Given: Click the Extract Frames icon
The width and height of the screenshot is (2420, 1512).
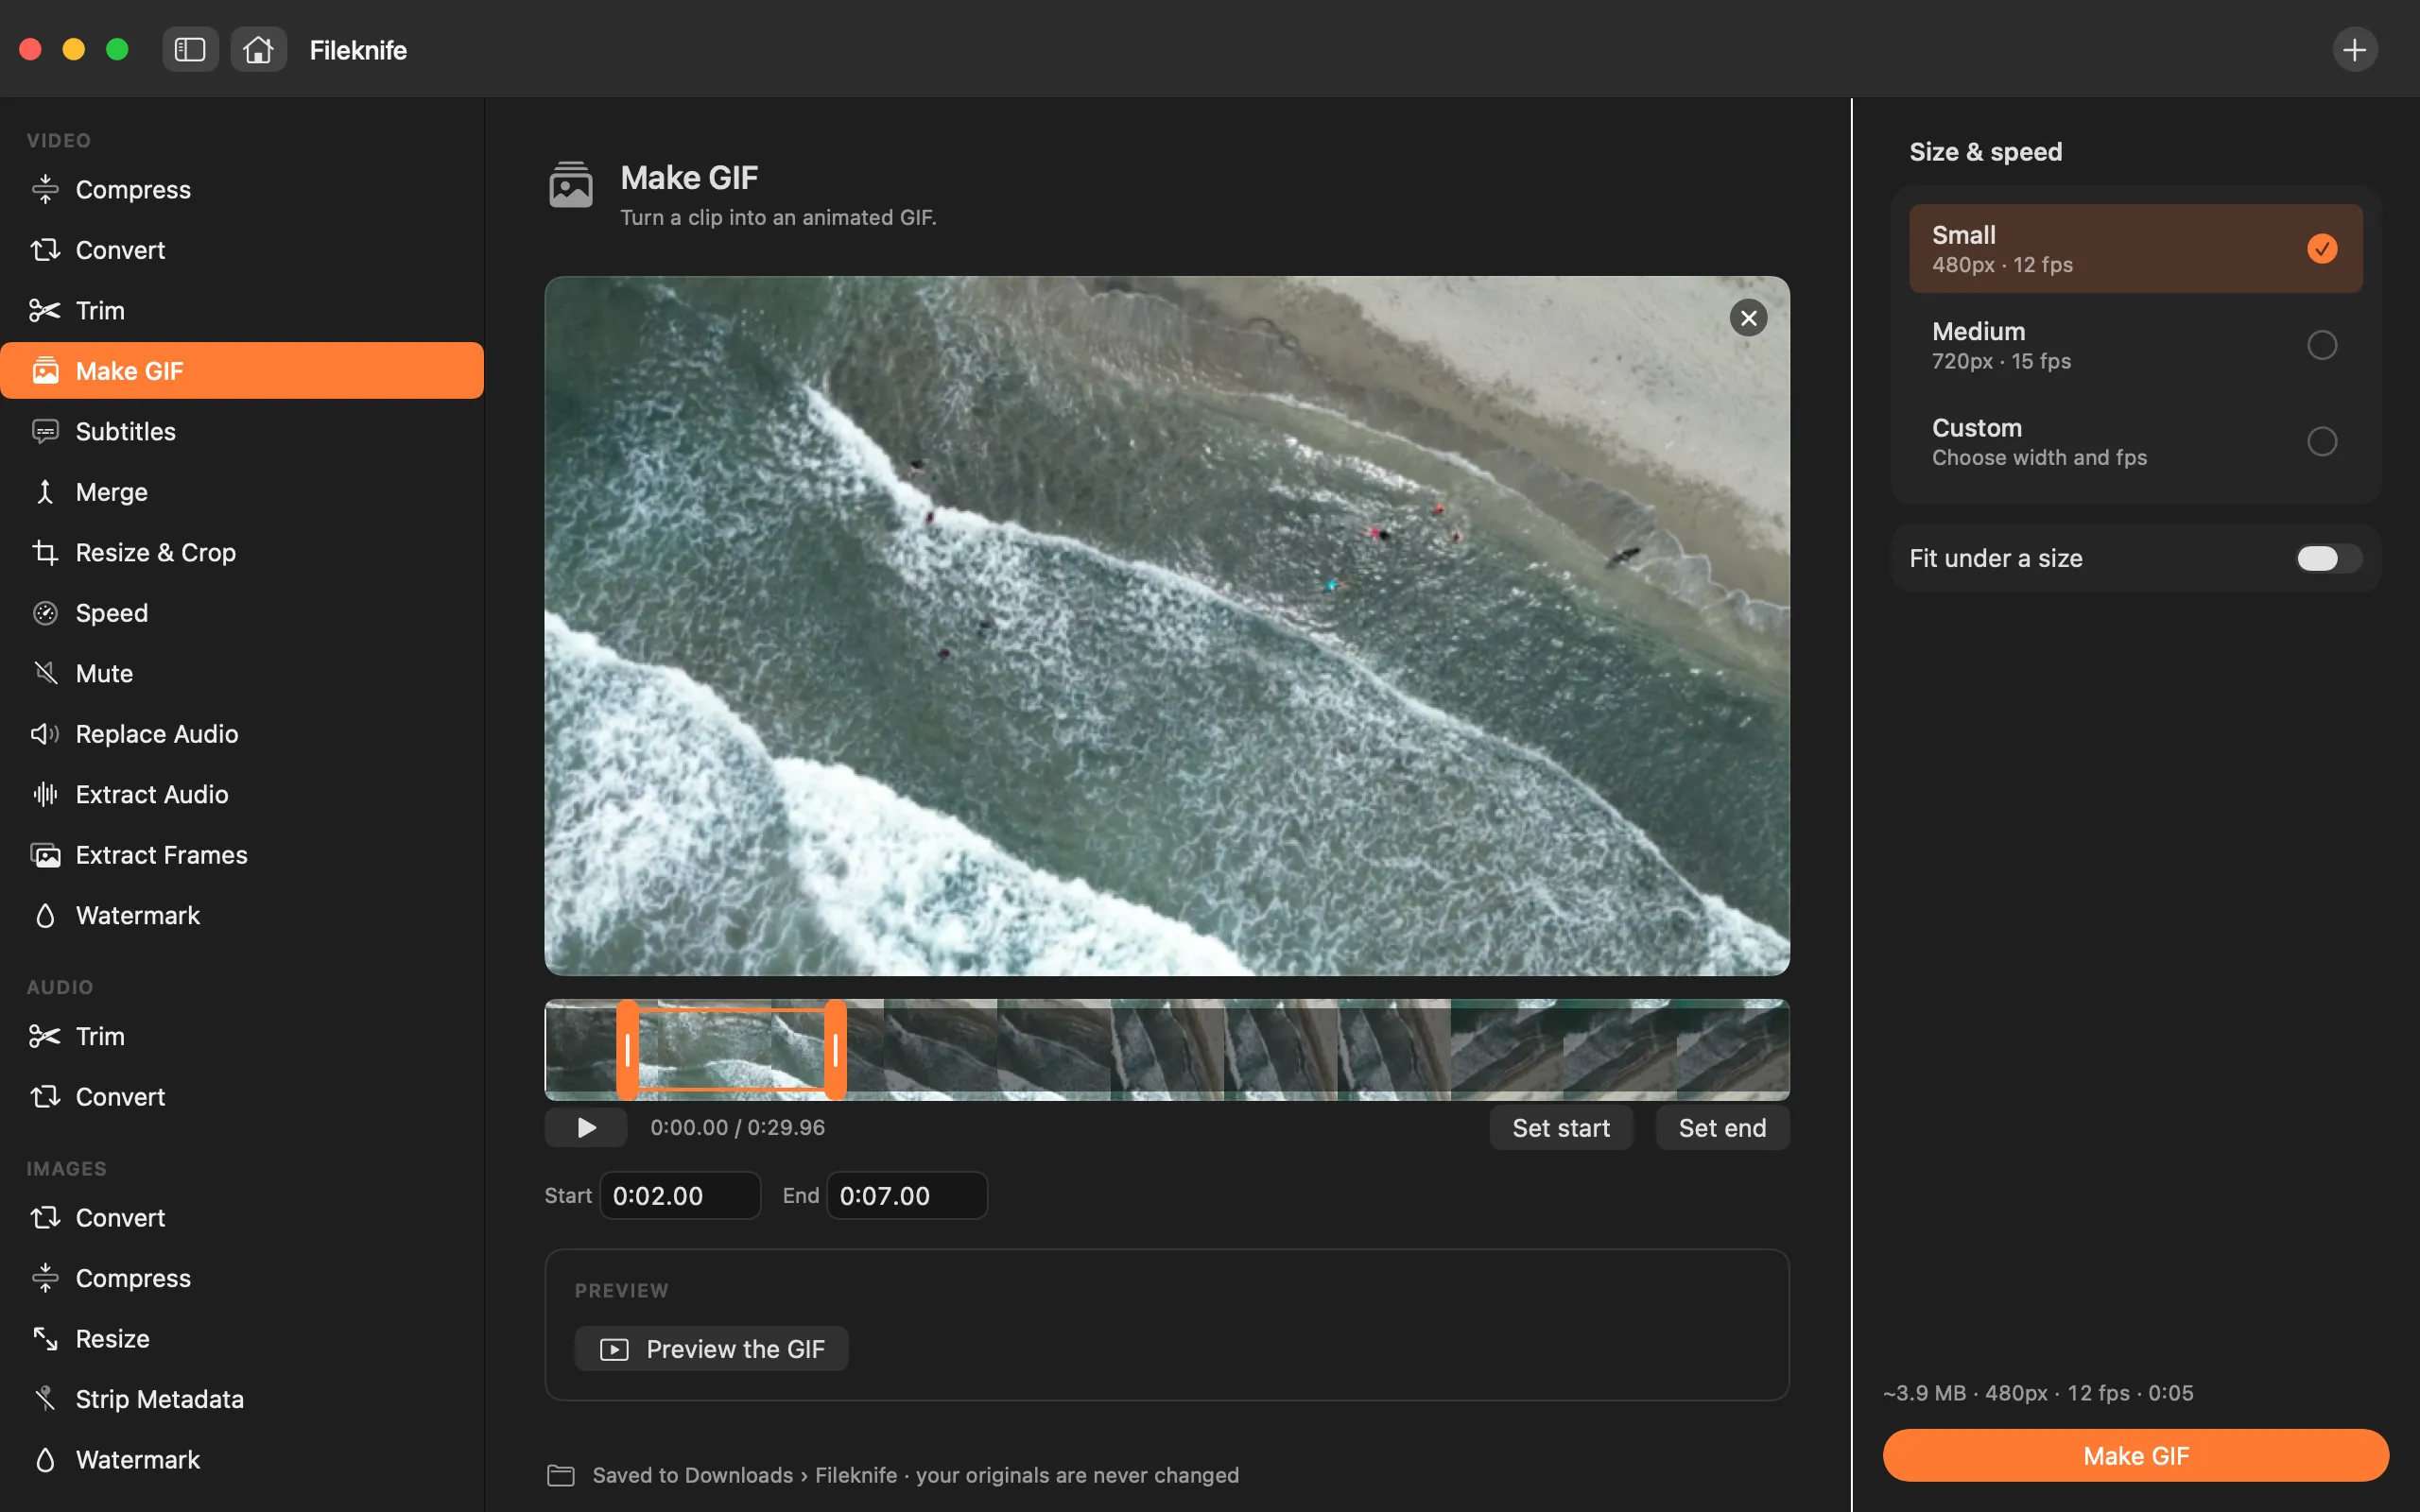Looking at the screenshot, I should 45,855.
